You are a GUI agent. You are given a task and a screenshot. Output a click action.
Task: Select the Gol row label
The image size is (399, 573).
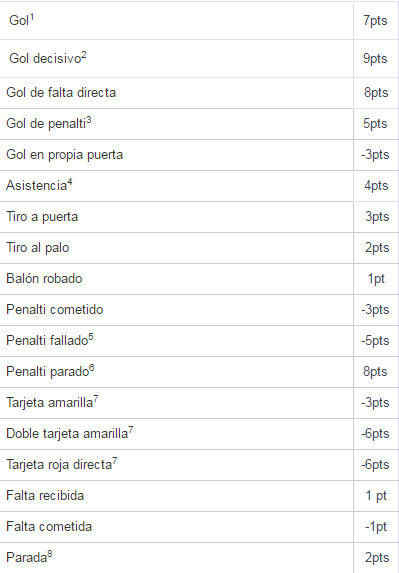[x=19, y=20]
